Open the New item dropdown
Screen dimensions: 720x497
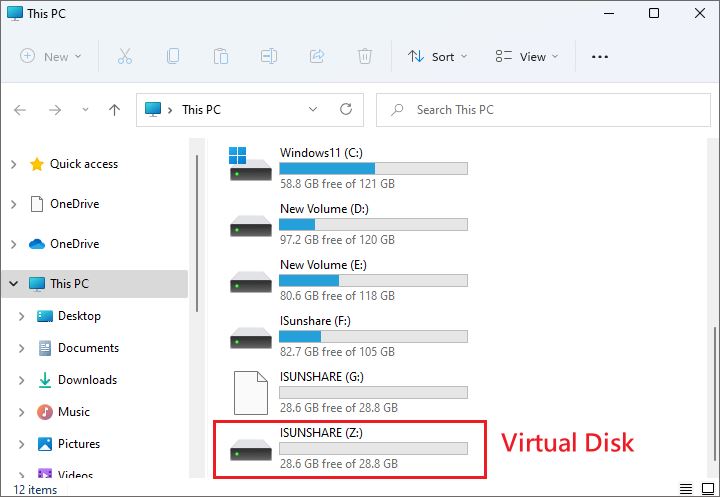coord(51,57)
